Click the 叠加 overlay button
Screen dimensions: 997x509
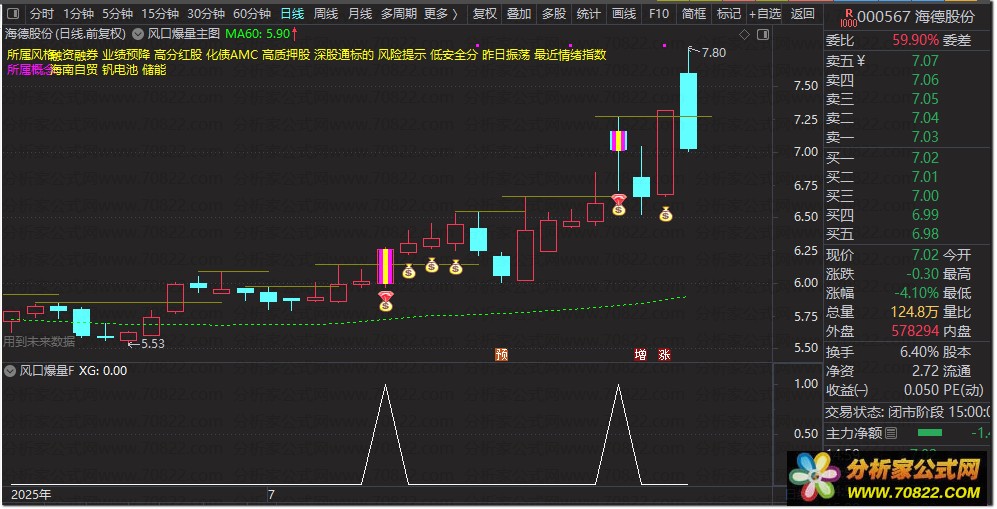(x=519, y=13)
